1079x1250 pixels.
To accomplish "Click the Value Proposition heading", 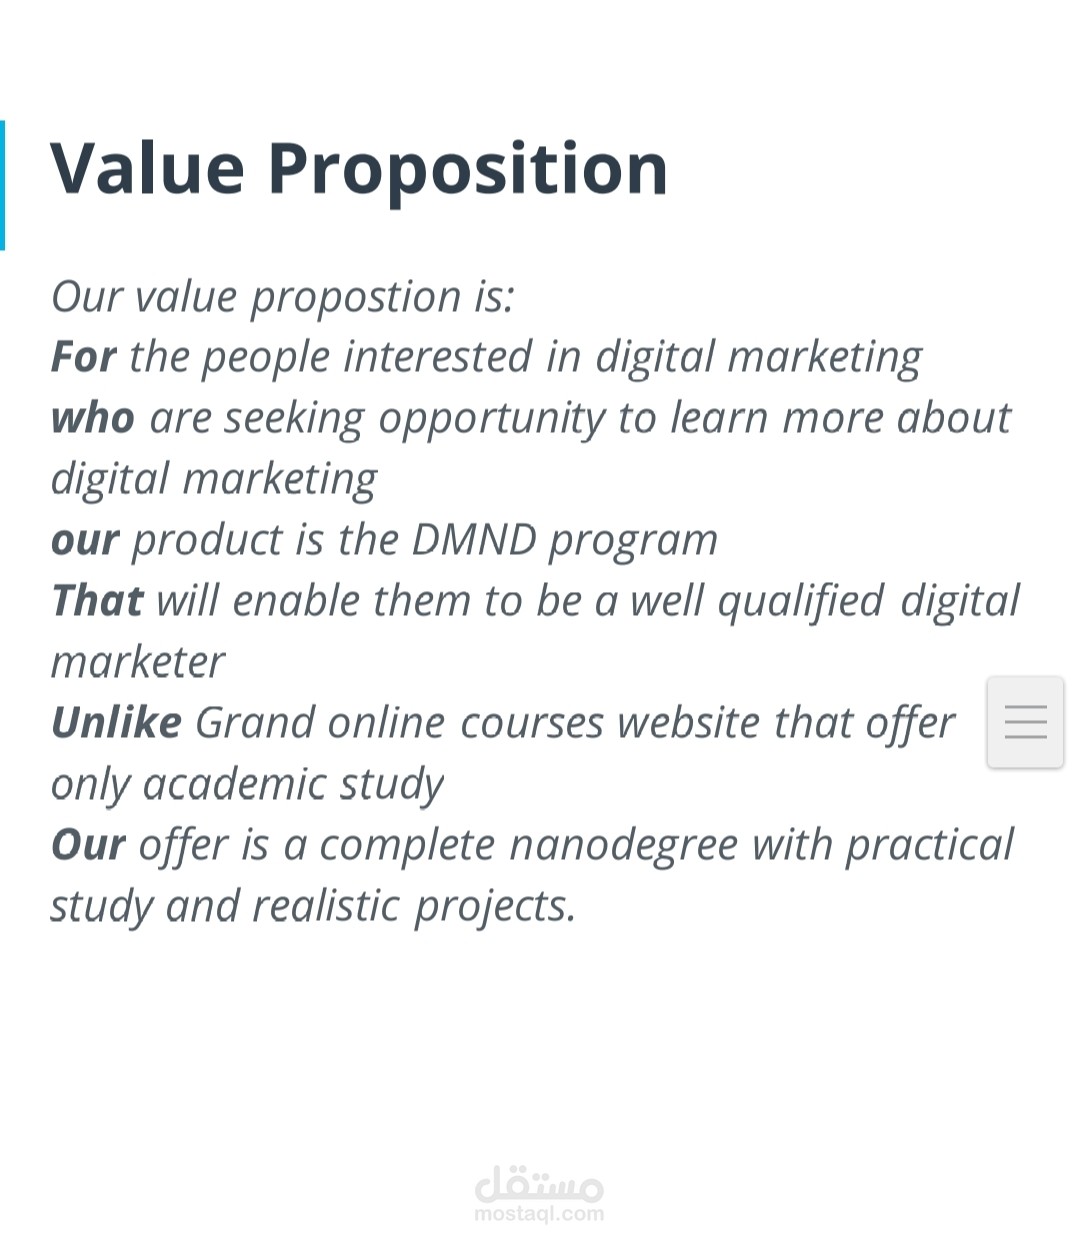I will tap(359, 168).
